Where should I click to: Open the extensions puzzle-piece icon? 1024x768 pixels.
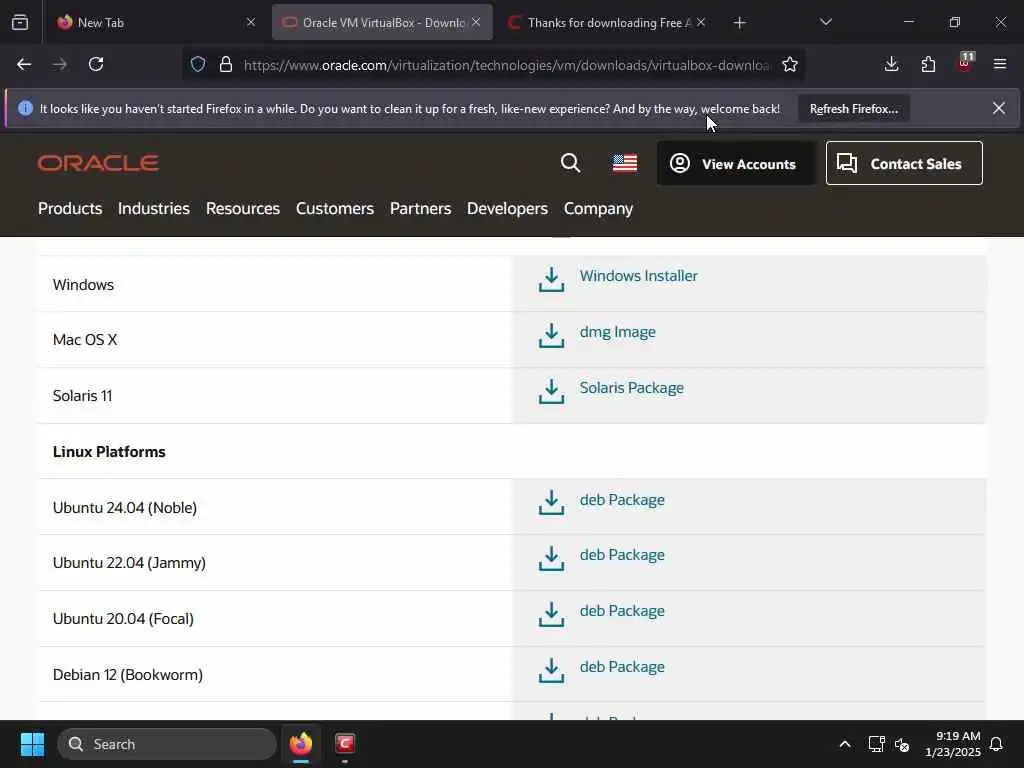coord(928,64)
